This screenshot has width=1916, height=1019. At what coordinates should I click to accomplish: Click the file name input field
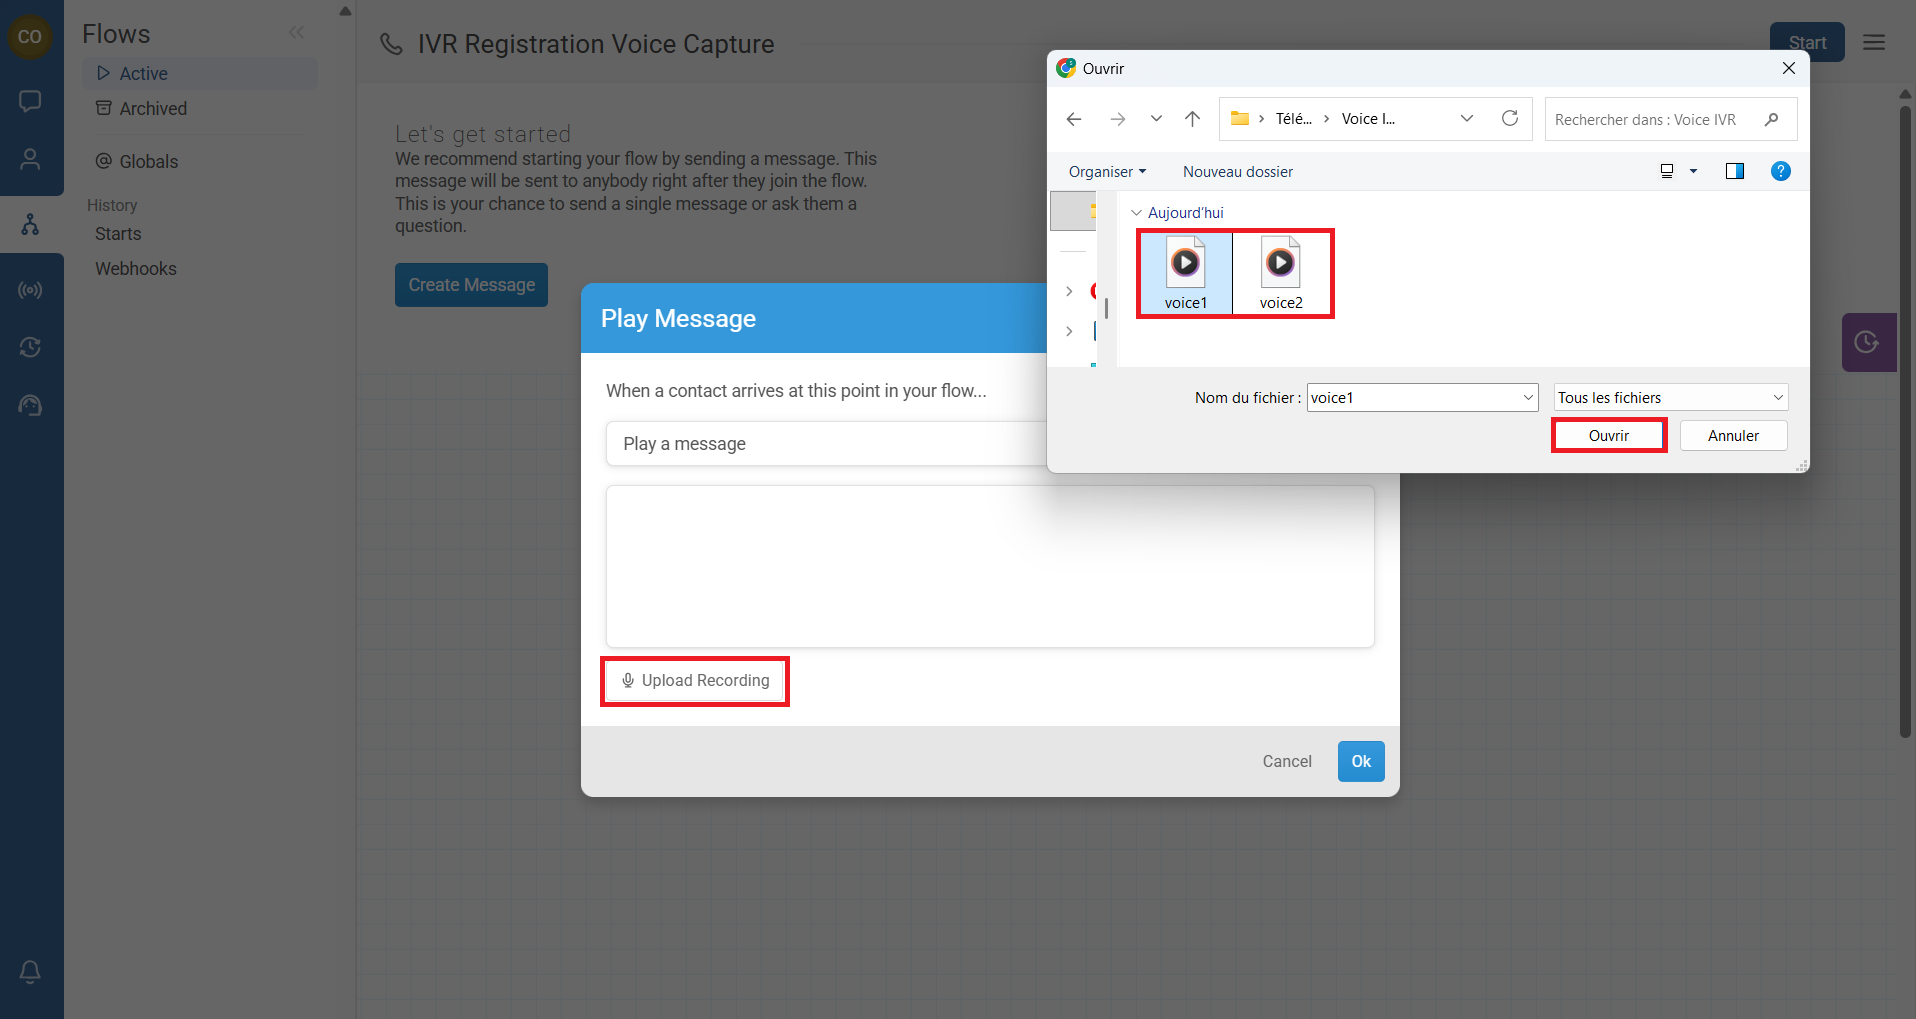[x=1412, y=398]
